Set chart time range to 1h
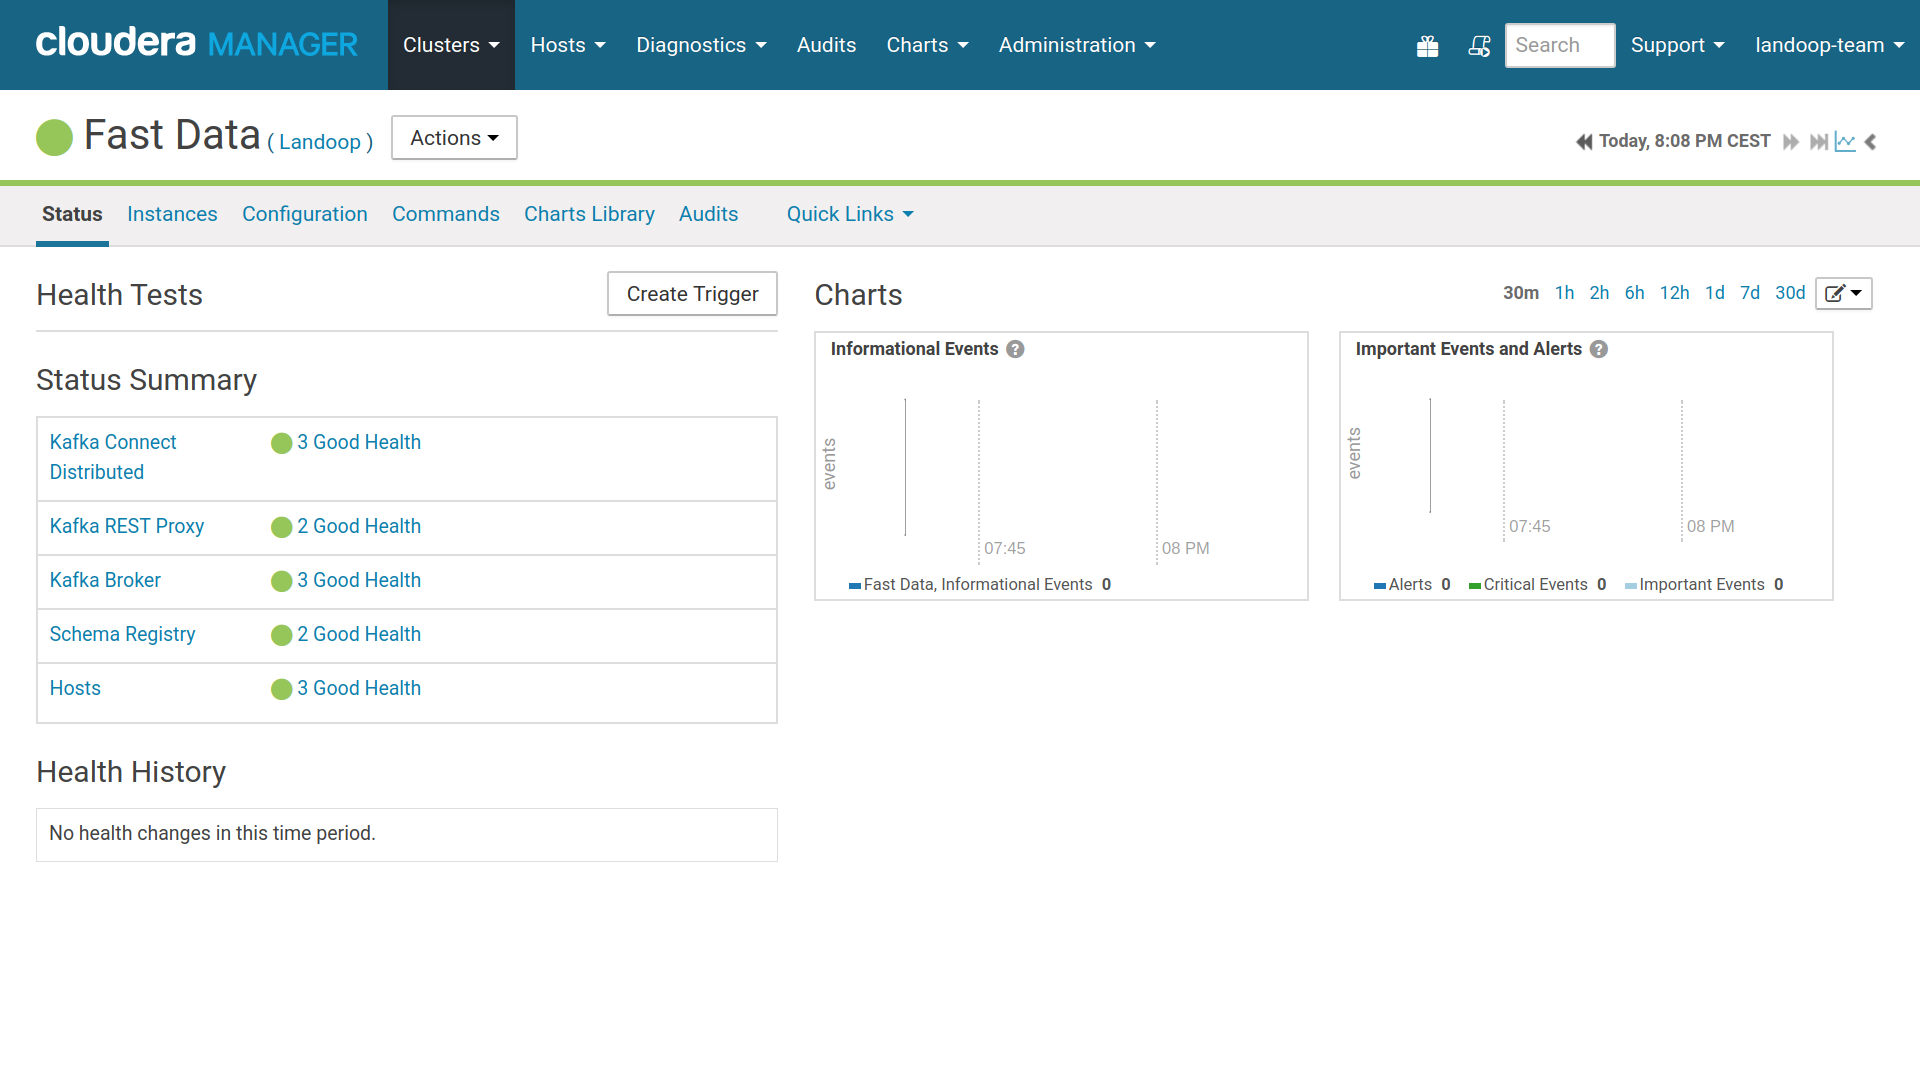This screenshot has width=1920, height=1080. 1564,293
